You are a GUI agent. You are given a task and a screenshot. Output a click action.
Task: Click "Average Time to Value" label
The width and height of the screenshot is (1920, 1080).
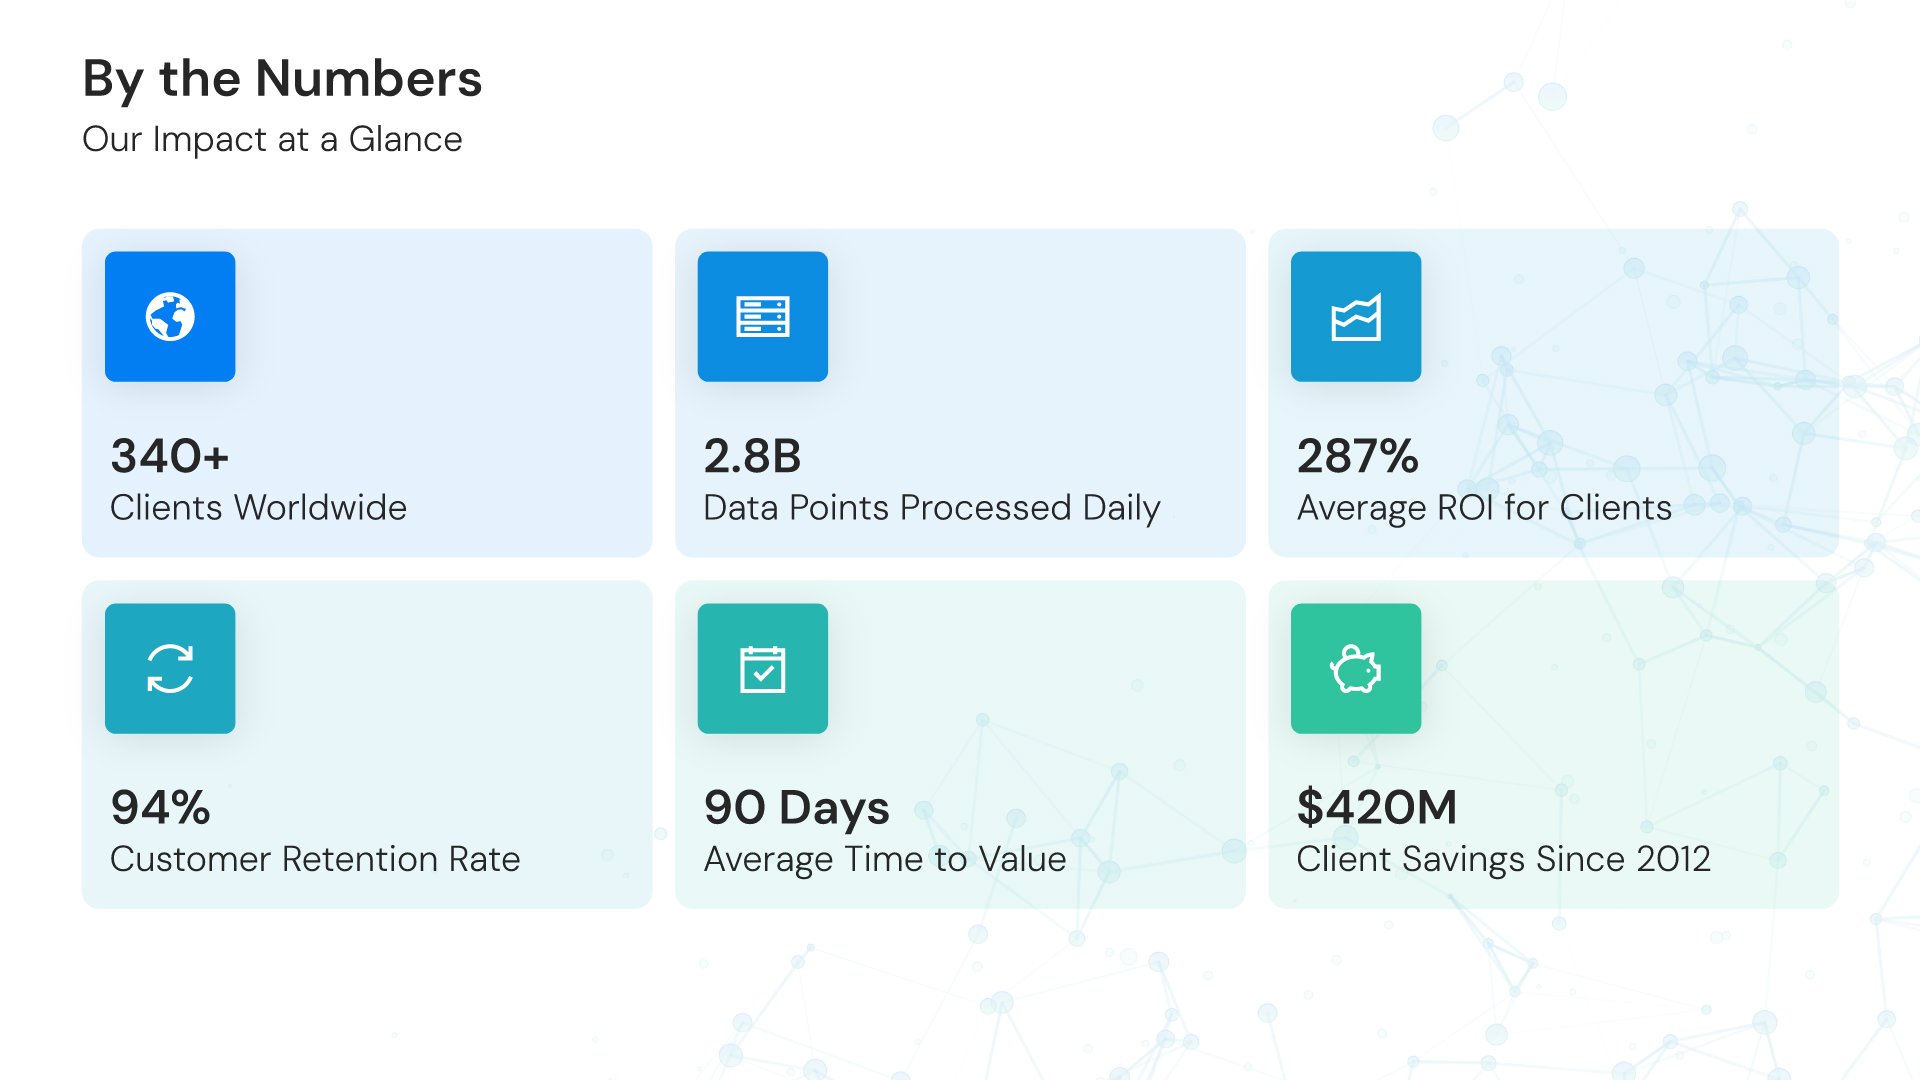[885, 859]
